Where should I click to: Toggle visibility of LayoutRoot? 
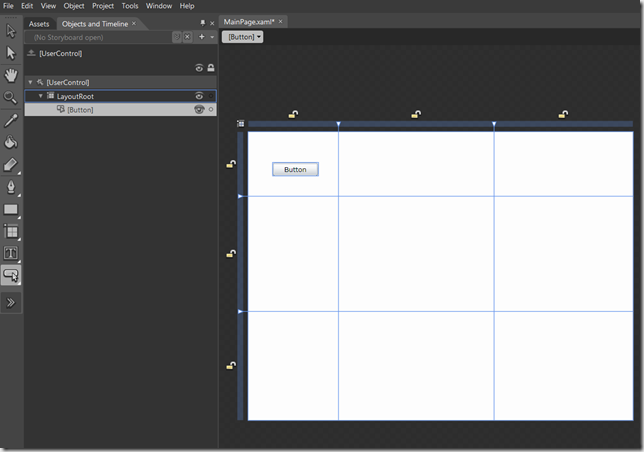[x=199, y=96]
